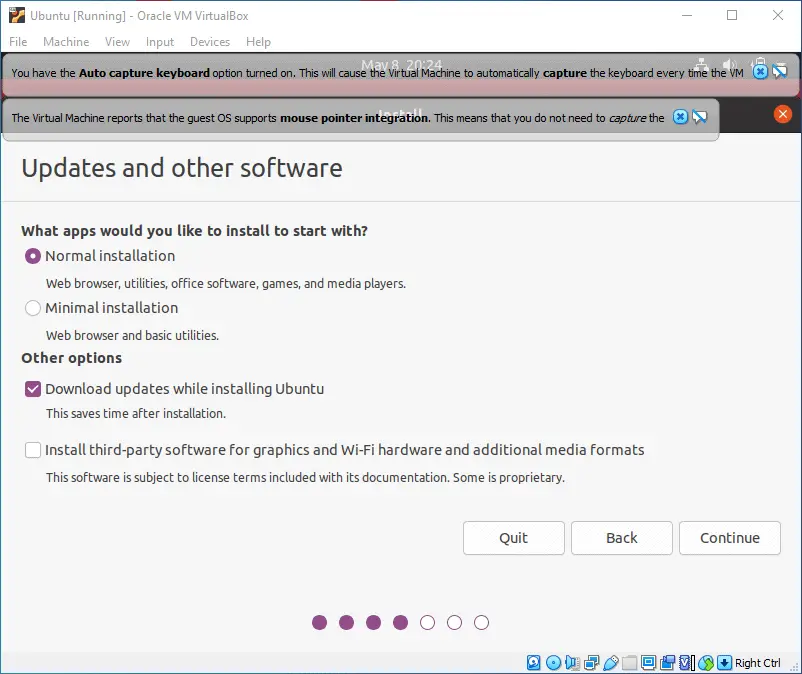
Task: Click the VirtualBox title bar app icon
Action: (x=17, y=15)
